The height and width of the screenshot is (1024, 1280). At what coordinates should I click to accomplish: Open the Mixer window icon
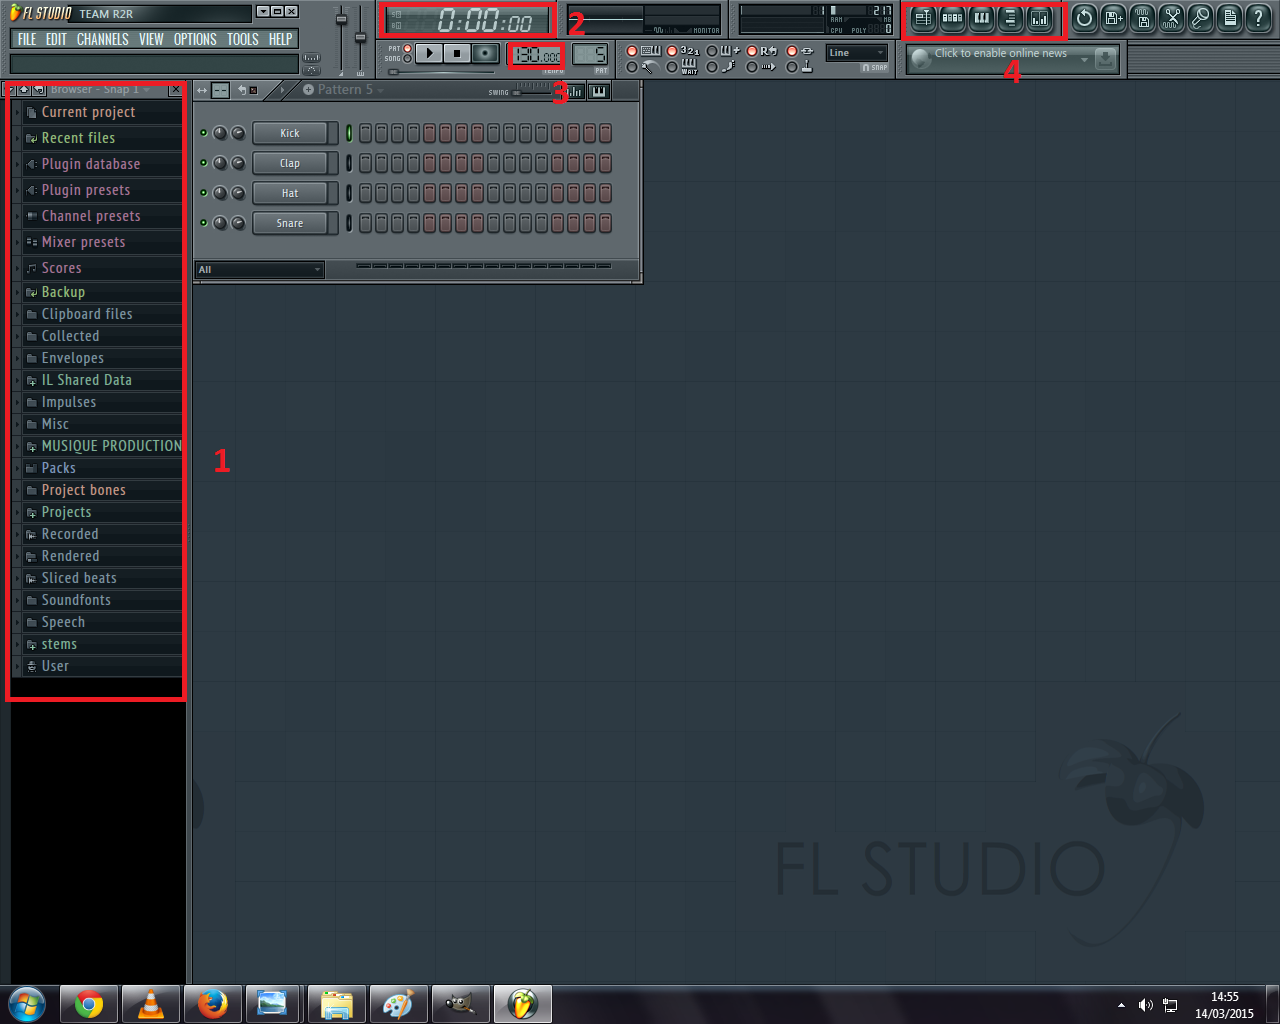pos(1040,18)
